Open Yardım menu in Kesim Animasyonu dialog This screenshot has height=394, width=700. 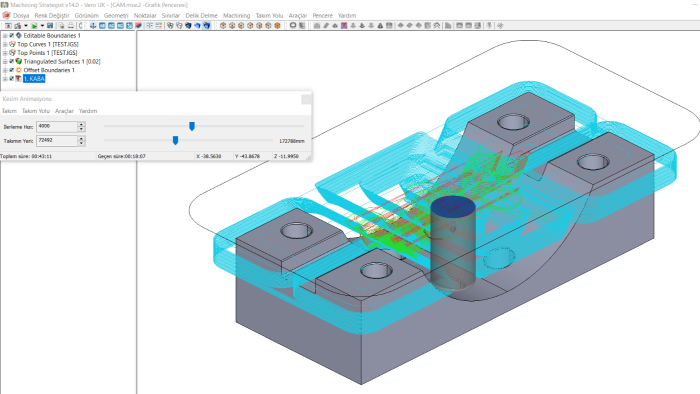[88, 111]
